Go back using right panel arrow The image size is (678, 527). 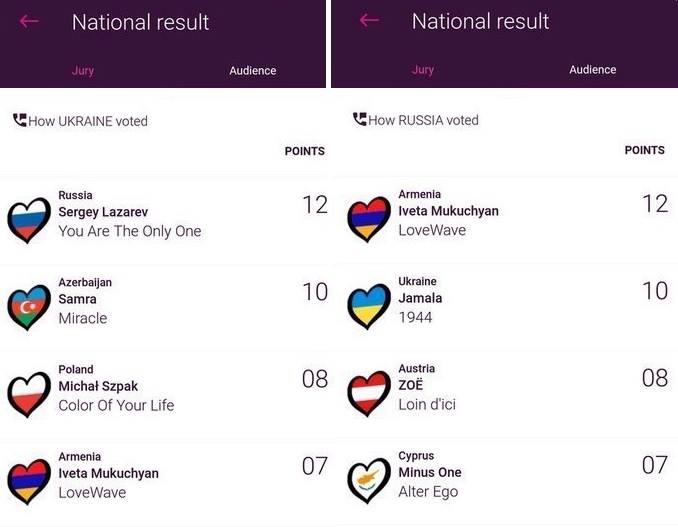[369, 20]
